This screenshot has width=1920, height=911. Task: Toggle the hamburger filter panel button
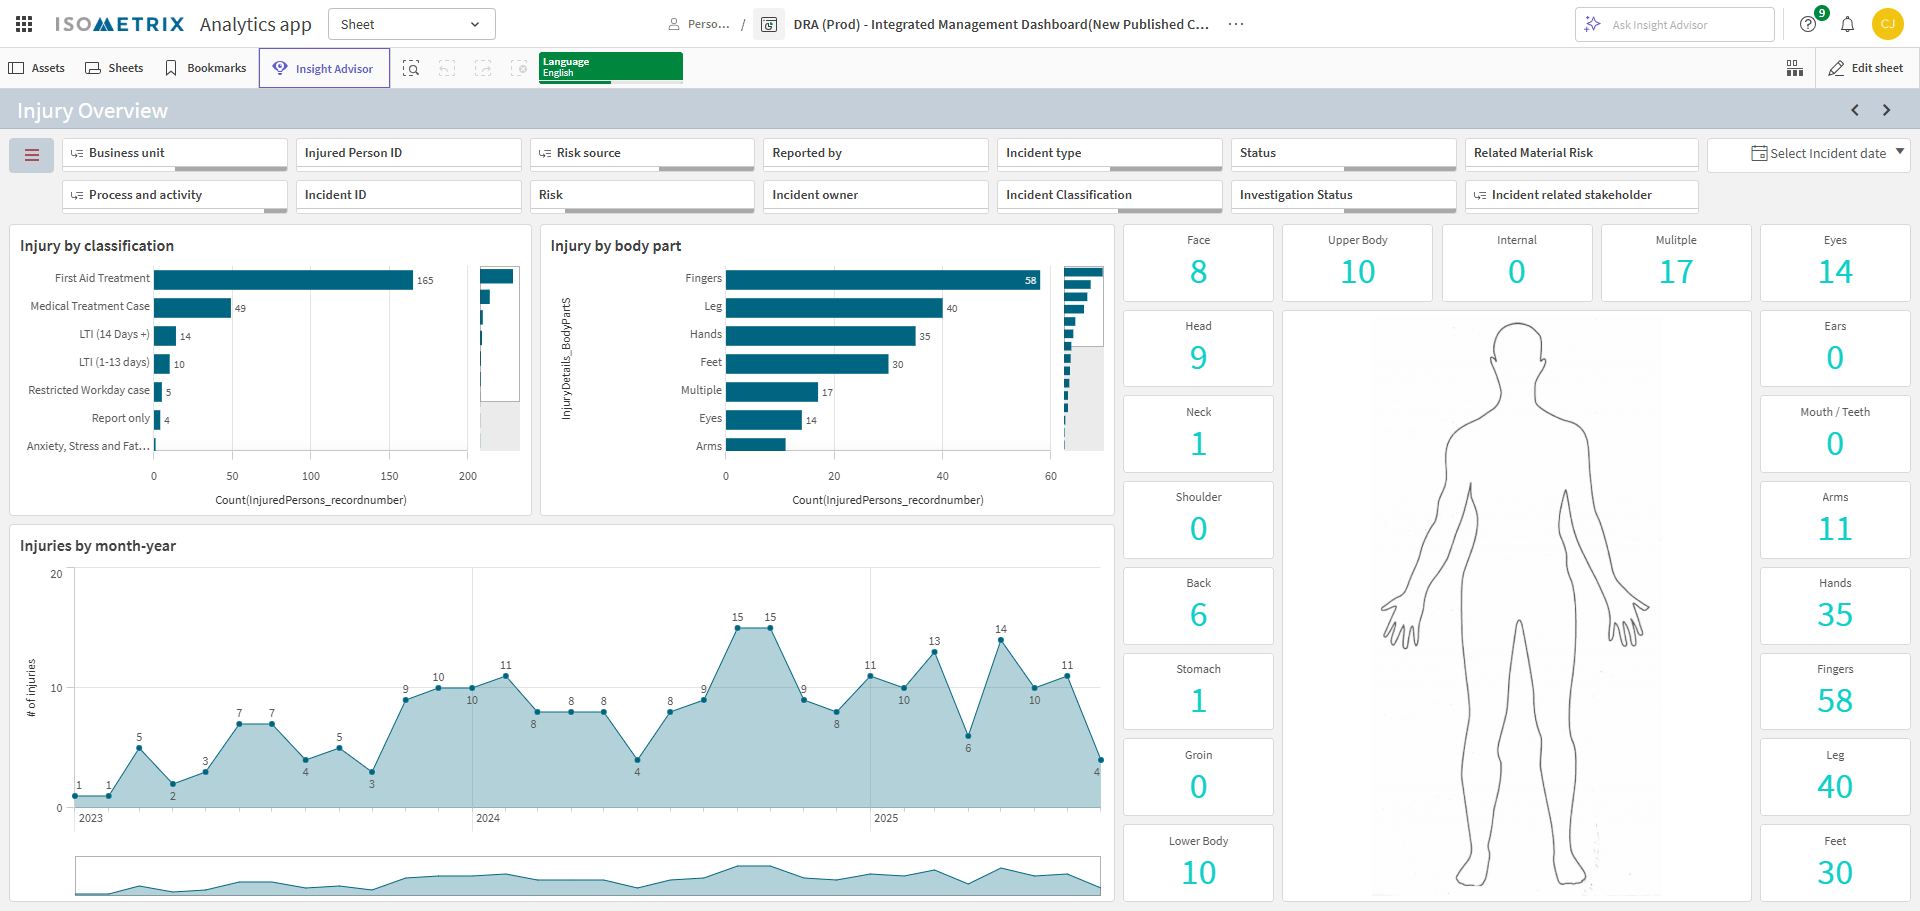[32, 155]
